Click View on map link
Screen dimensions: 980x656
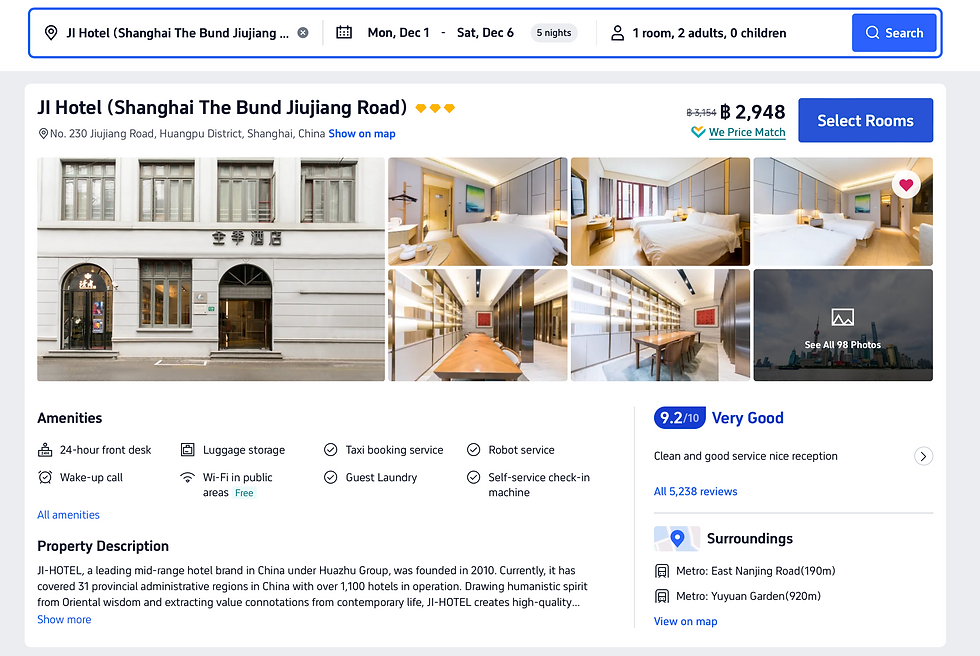coord(685,622)
